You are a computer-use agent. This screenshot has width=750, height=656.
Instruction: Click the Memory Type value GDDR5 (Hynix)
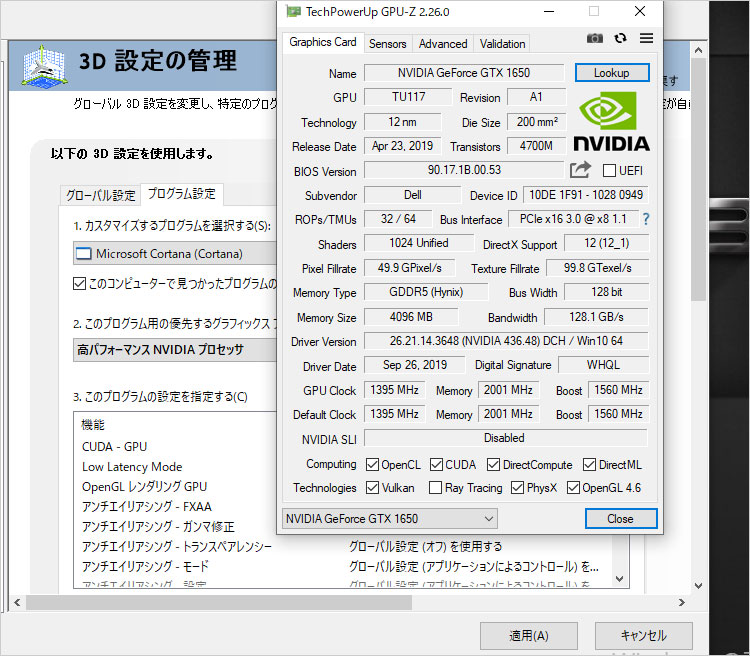click(426, 292)
